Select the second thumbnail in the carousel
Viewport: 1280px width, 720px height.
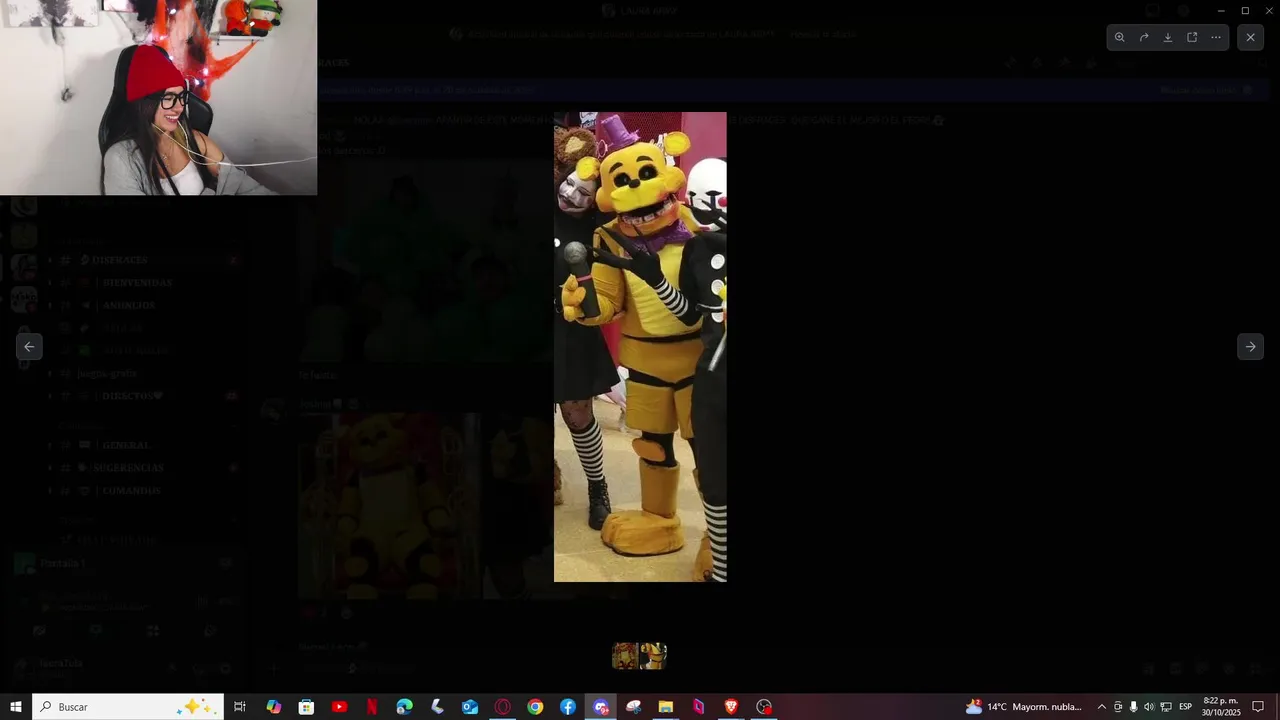click(653, 656)
